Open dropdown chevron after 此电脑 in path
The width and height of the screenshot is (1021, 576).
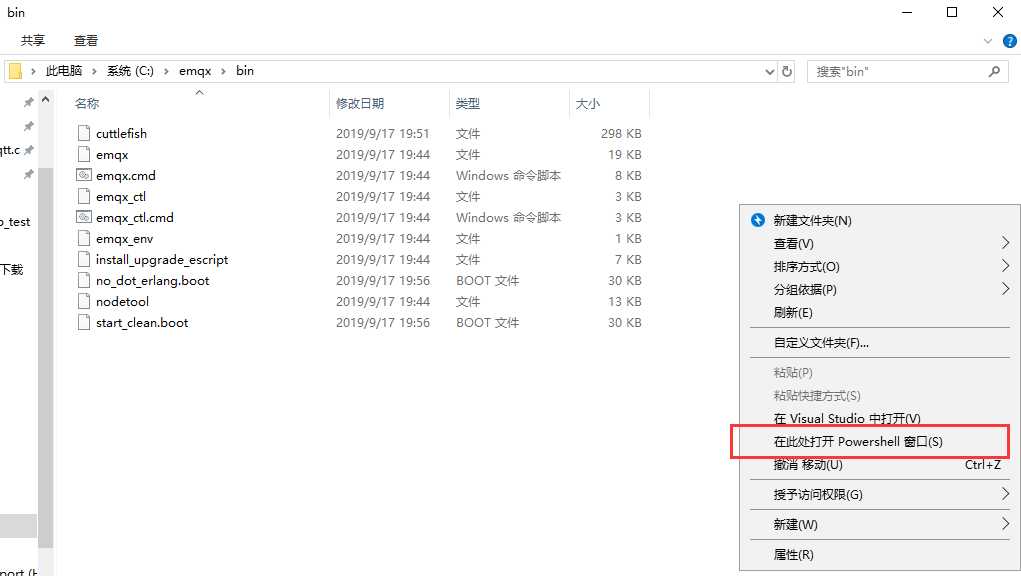94,71
